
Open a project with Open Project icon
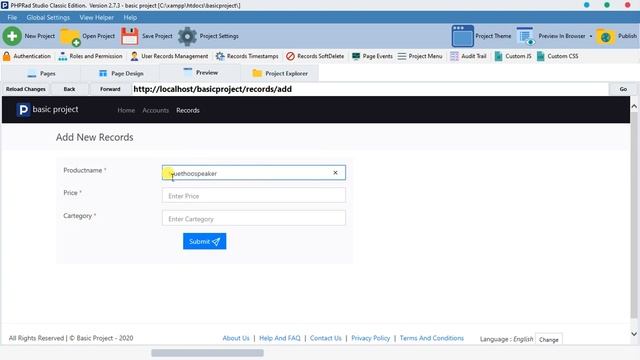click(x=70, y=36)
